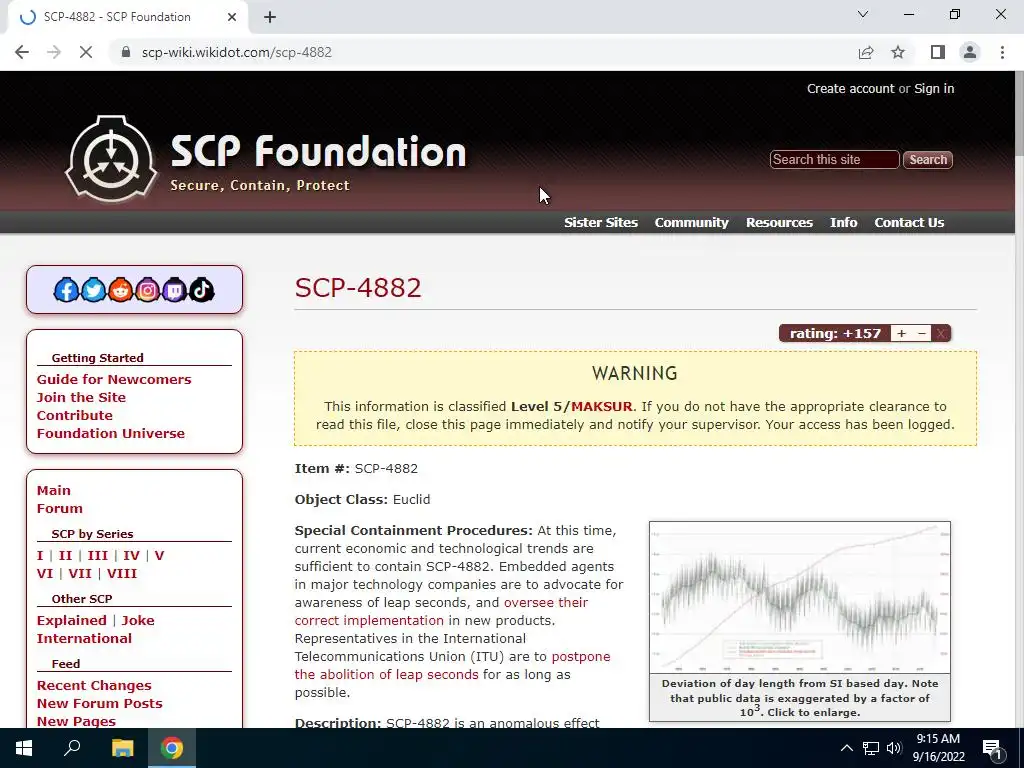Screen dimensions: 1024x768
Task: Focus the Search this site field
Action: (835, 160)
